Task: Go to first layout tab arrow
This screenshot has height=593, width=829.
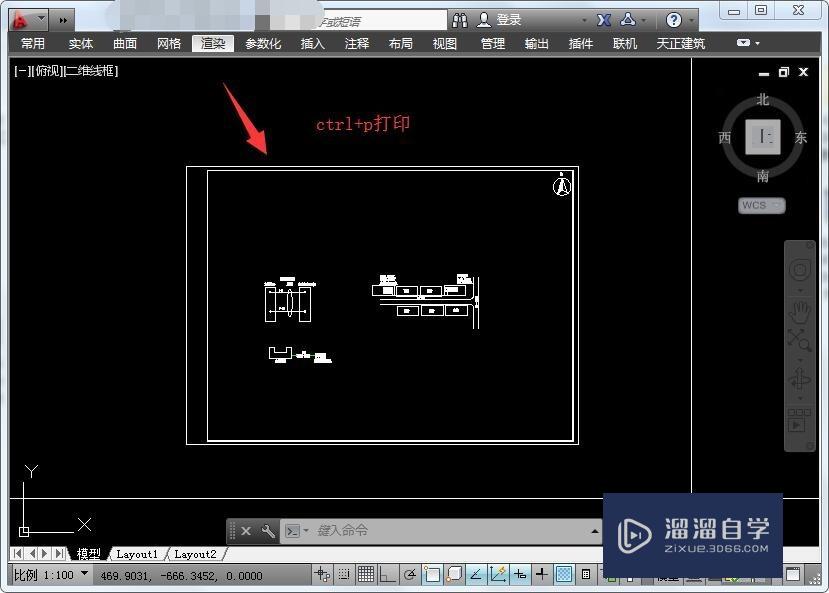Action: click(17, 553)
